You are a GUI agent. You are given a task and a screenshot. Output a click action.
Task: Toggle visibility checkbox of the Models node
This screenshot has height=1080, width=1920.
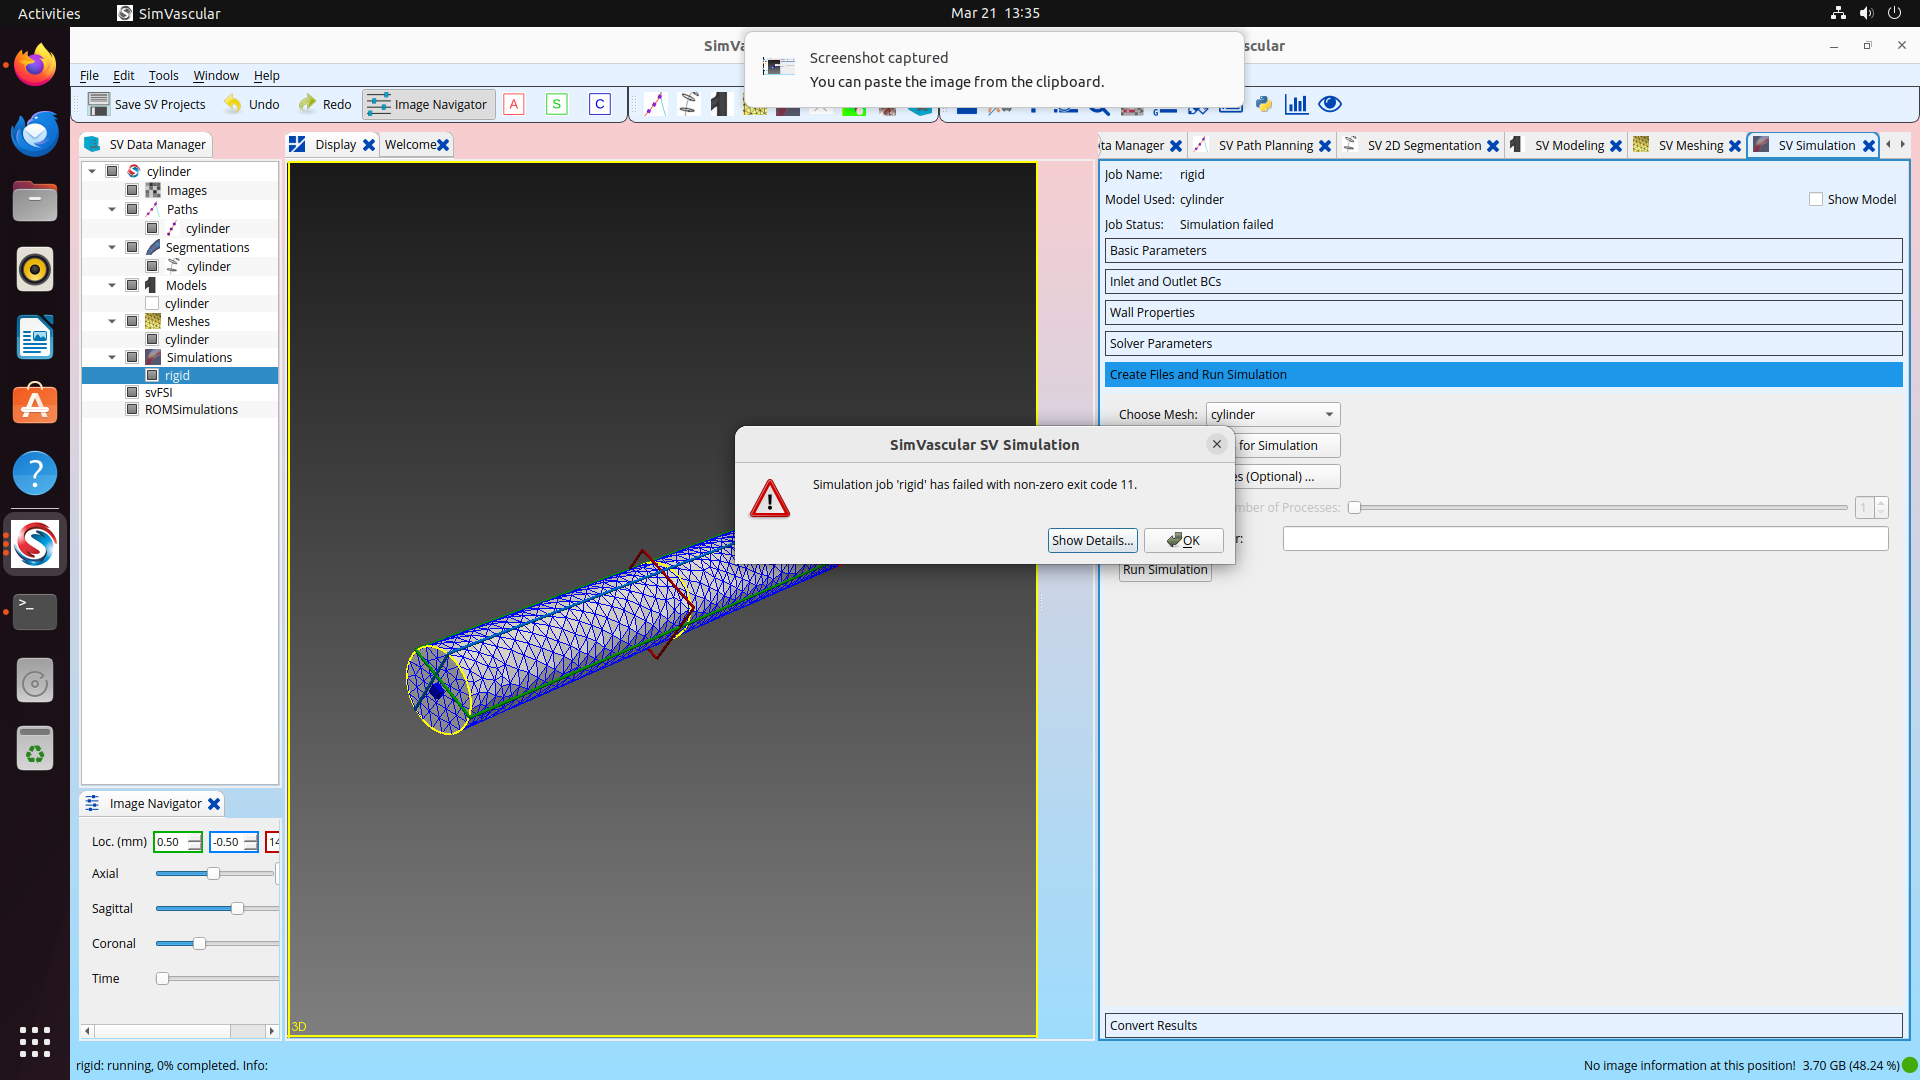[x=132, y=285]
